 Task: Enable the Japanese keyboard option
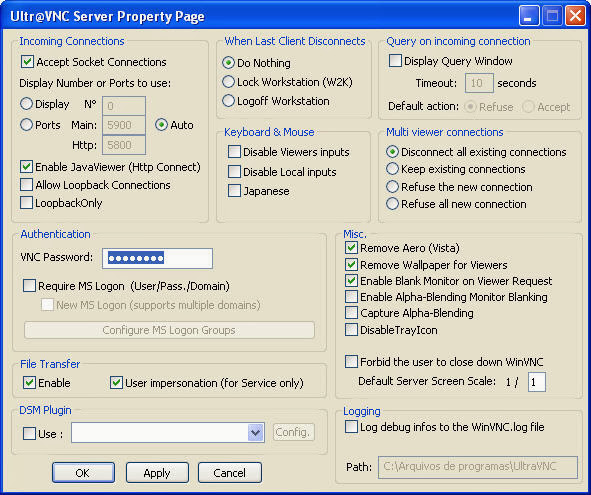point(234,191)
